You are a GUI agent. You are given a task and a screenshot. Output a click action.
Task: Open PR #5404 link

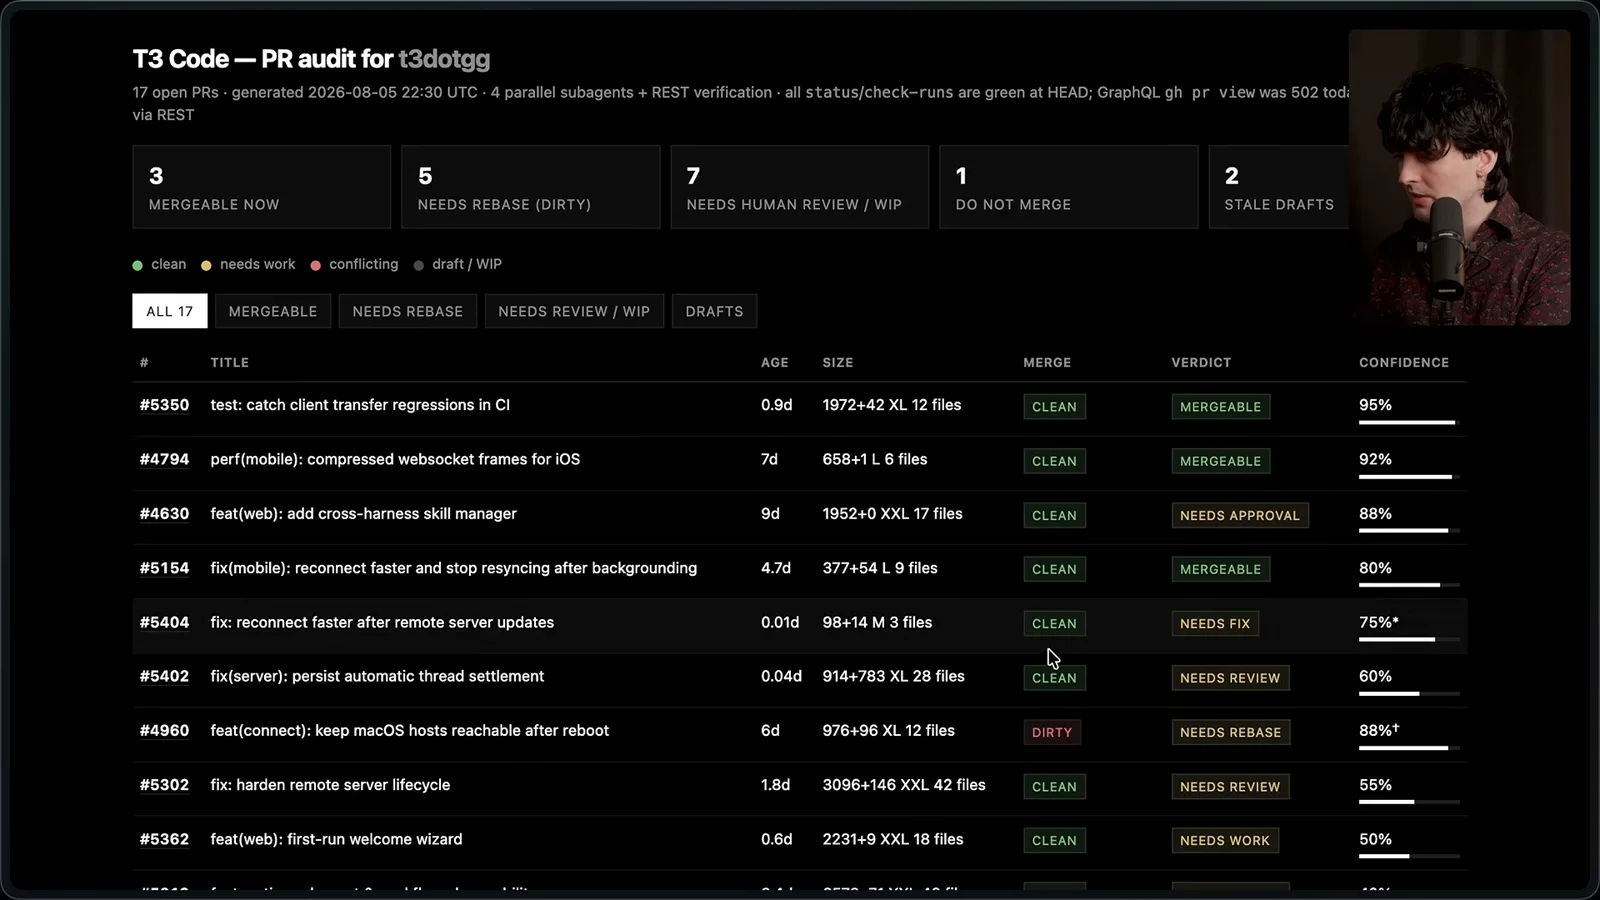click(x=164, y=622)
